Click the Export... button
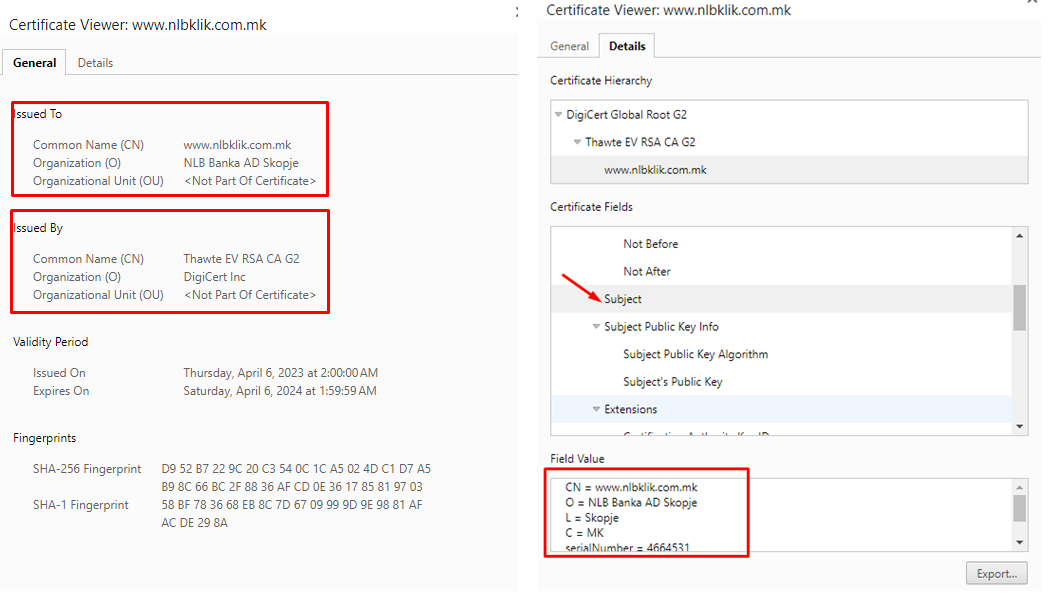1061x595 pixels. coord(996,573)
